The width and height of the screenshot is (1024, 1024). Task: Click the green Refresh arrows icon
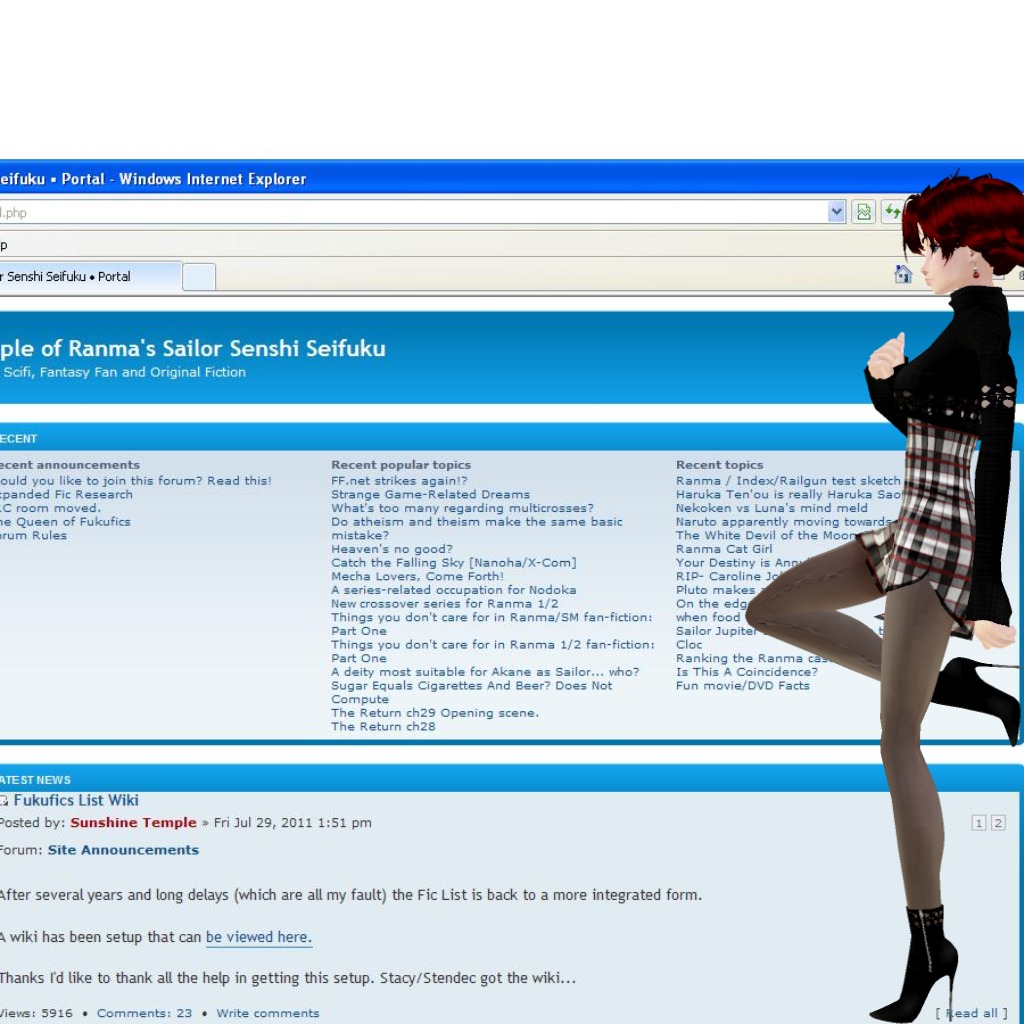pos(892,212)
